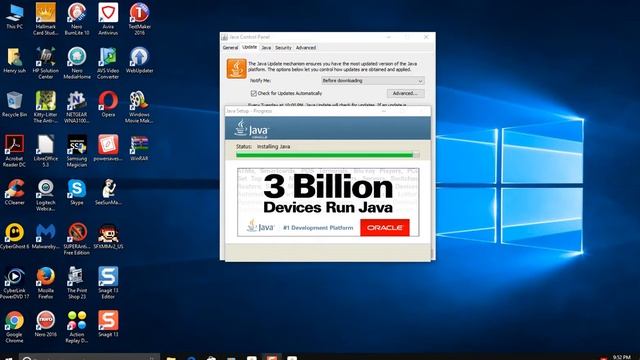Toggle Check for Updates Automatically checkbox
The width and height of the screenshot is (640, 360).
[253, 93]
